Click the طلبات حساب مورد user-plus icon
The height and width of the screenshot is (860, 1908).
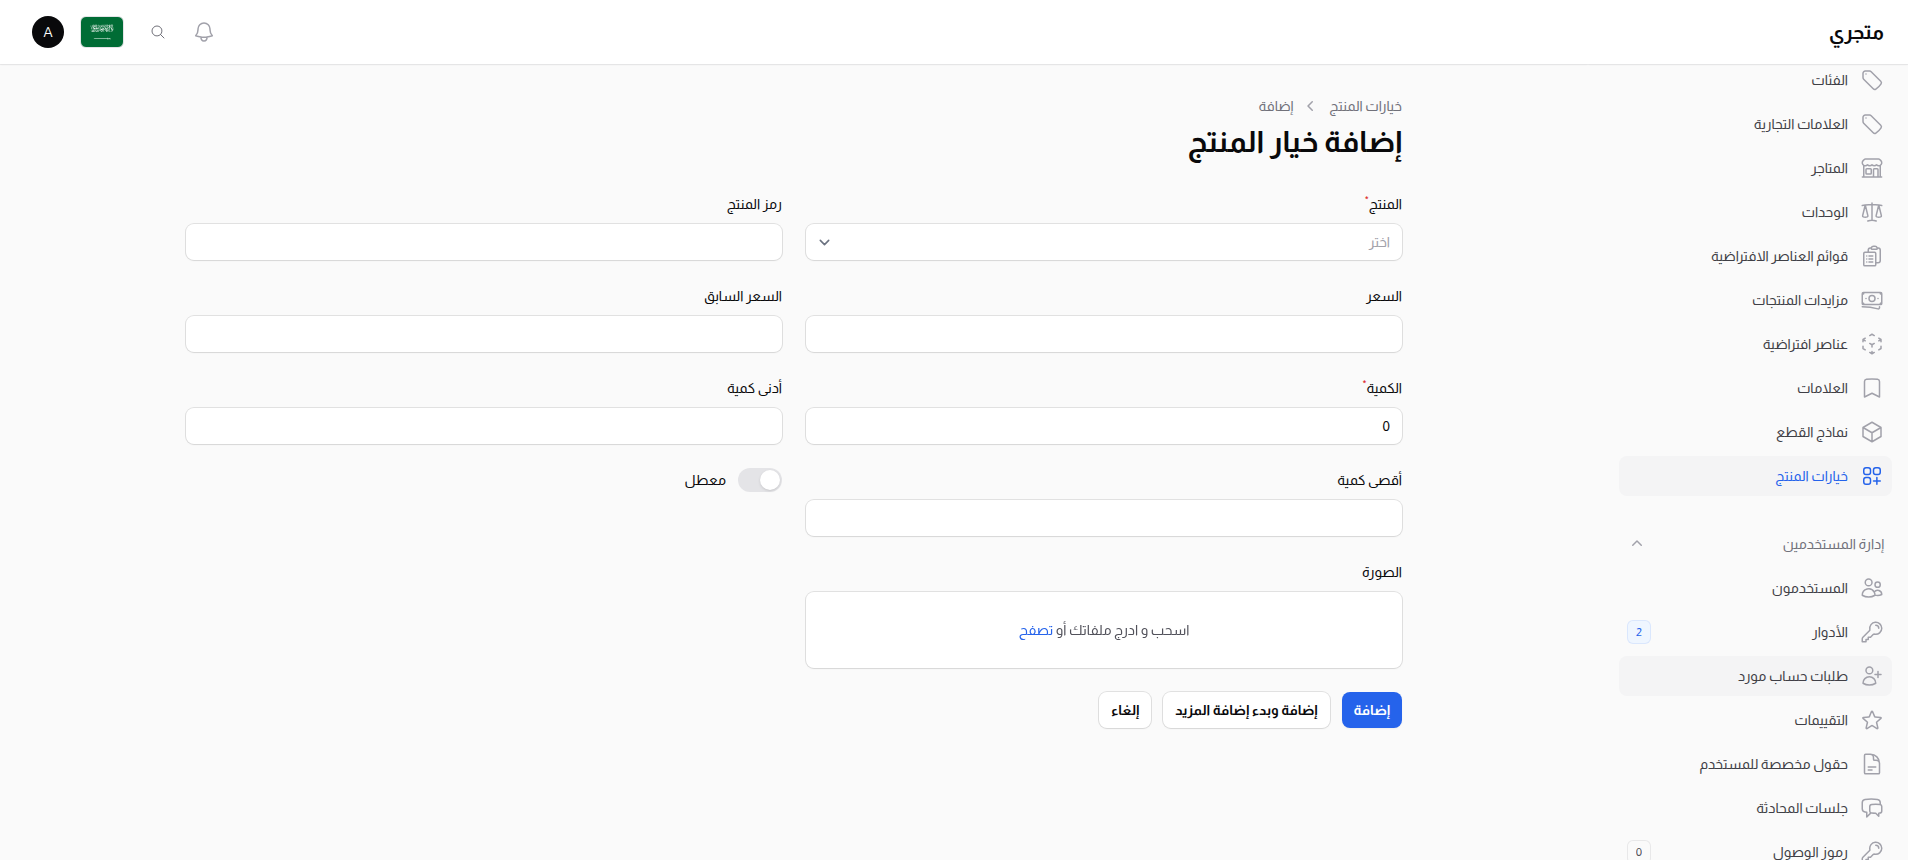1872,676
